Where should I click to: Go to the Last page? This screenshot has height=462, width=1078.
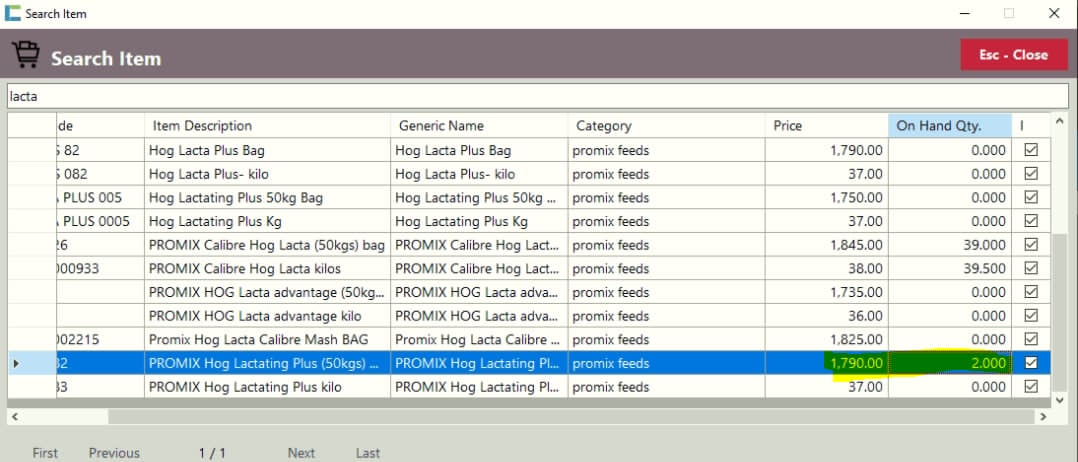click(368, 452)
